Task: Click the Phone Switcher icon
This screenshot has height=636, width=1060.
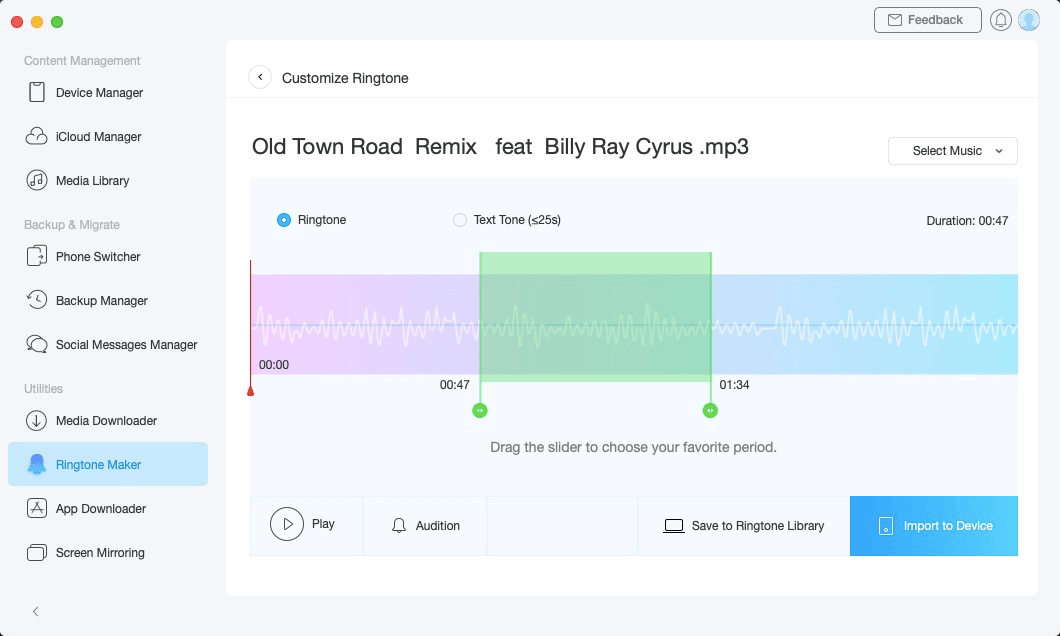Action: (x=37, y=256)
